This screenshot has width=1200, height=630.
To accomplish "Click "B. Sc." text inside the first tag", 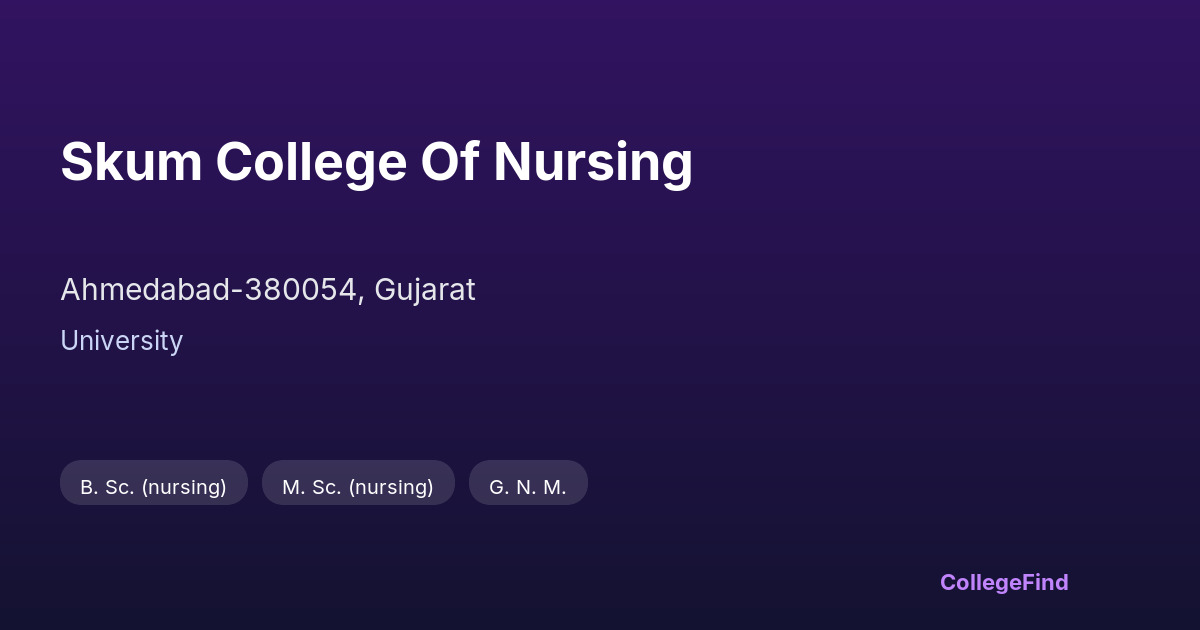I will pos(106,487).
